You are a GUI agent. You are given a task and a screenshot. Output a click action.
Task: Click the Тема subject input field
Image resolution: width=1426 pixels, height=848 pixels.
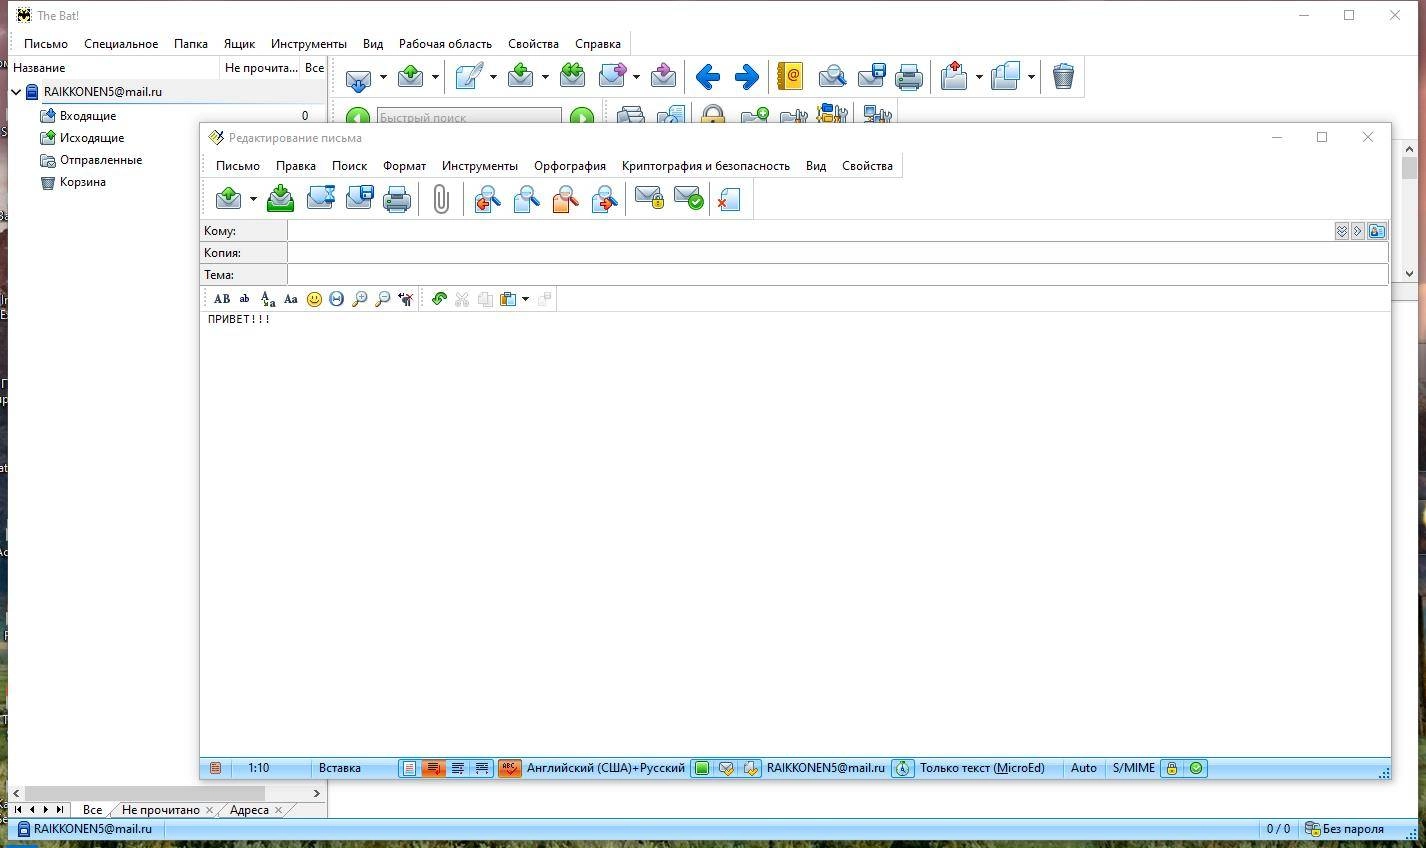[838, 275]
